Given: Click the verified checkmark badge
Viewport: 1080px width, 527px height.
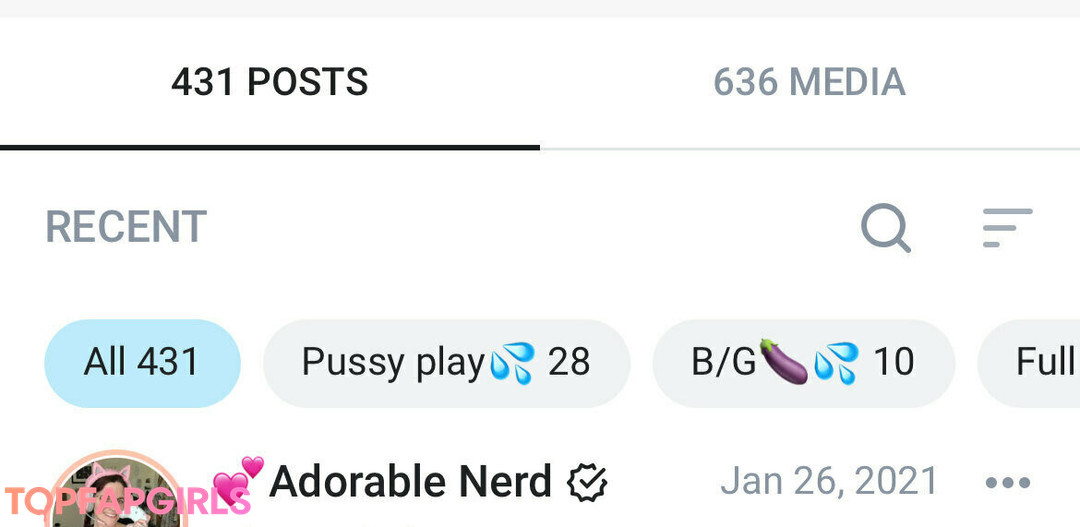Looking at the screenshot, I should pyautogui.click(x=587, y=482).
